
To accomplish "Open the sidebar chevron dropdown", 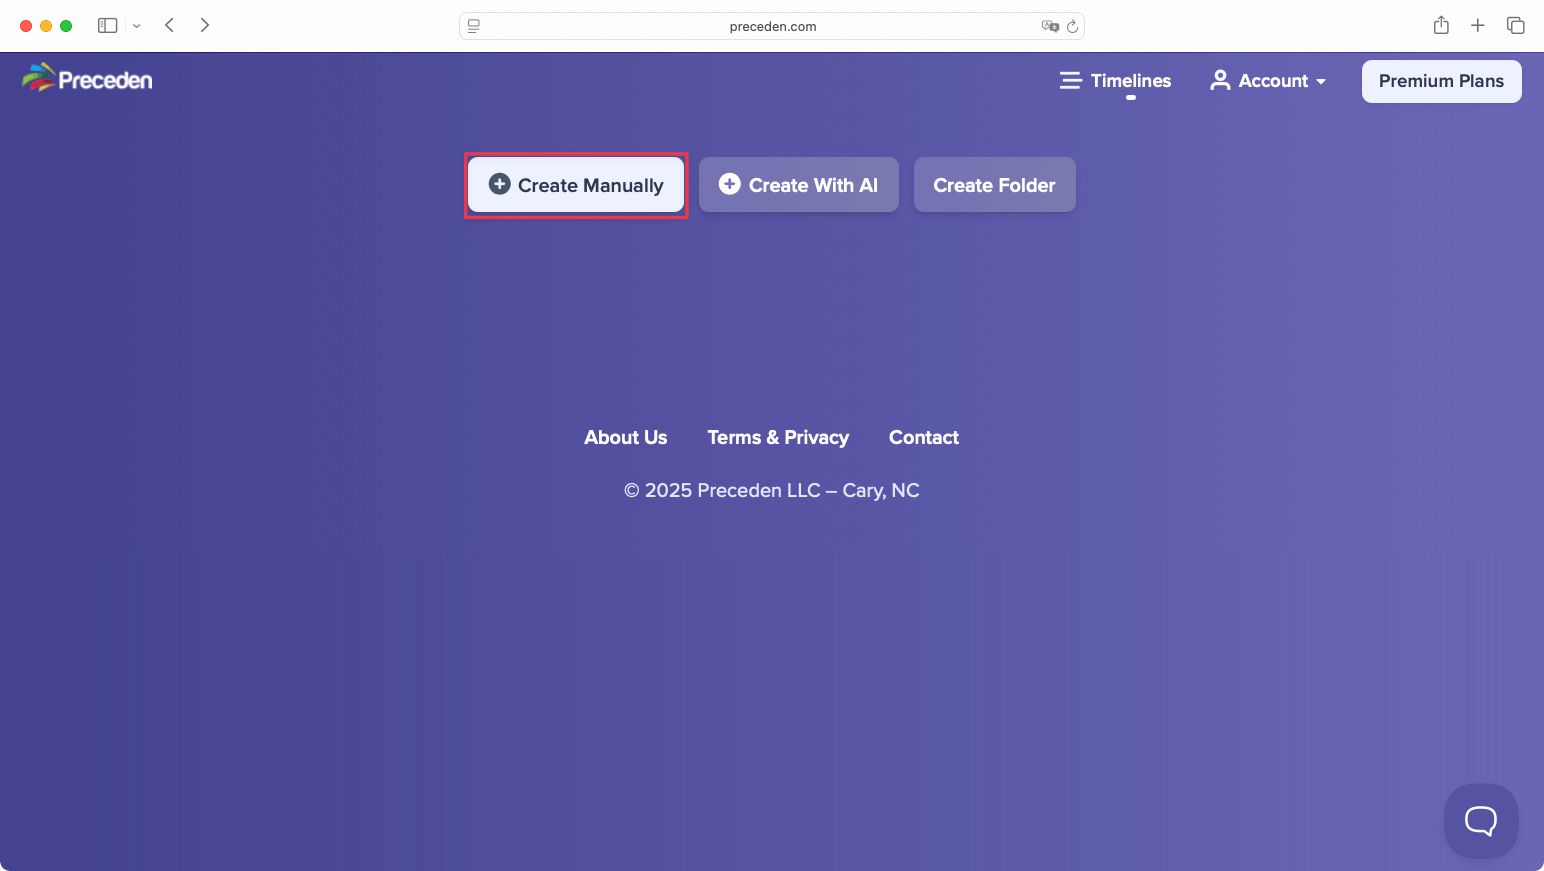I will click(137, 25).
